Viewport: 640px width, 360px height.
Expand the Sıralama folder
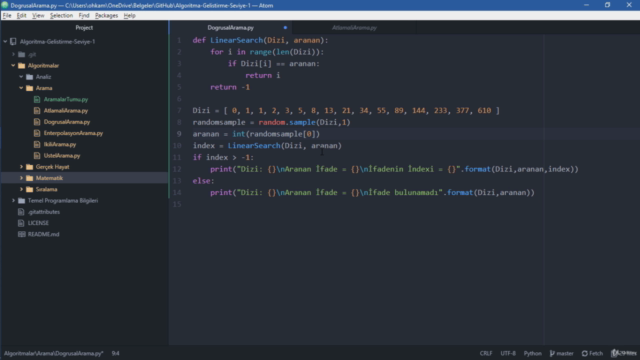tap(21, 189)
